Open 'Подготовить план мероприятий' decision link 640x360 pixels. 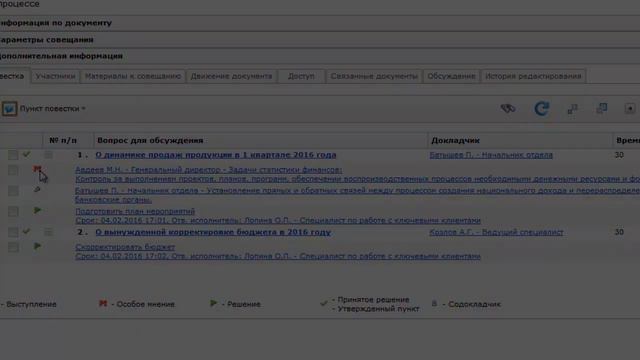135,211
